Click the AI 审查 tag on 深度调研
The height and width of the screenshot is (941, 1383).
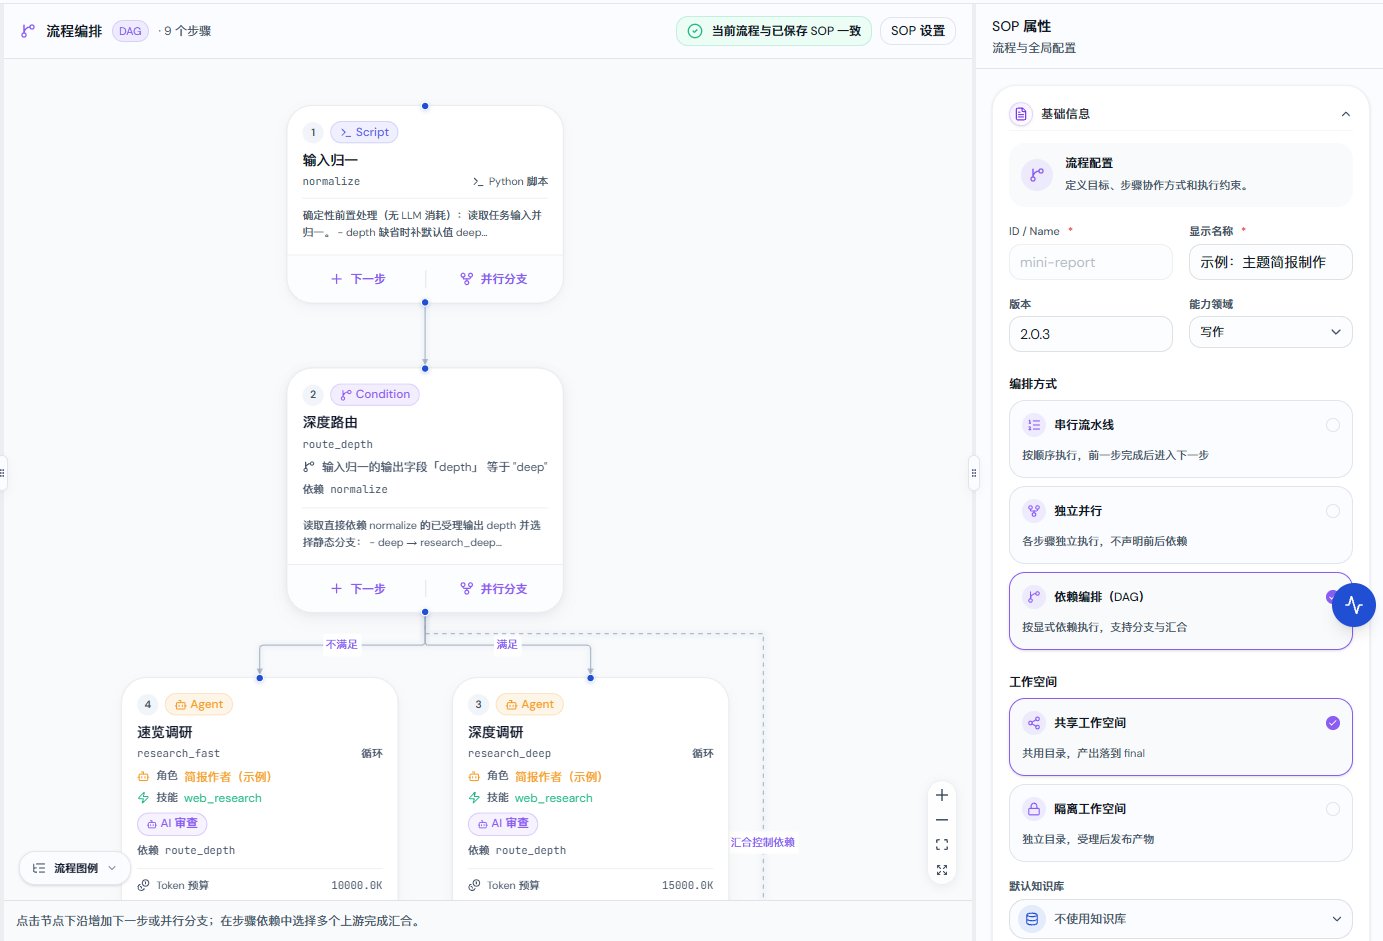pyautogui.click(x=503, y=824)
